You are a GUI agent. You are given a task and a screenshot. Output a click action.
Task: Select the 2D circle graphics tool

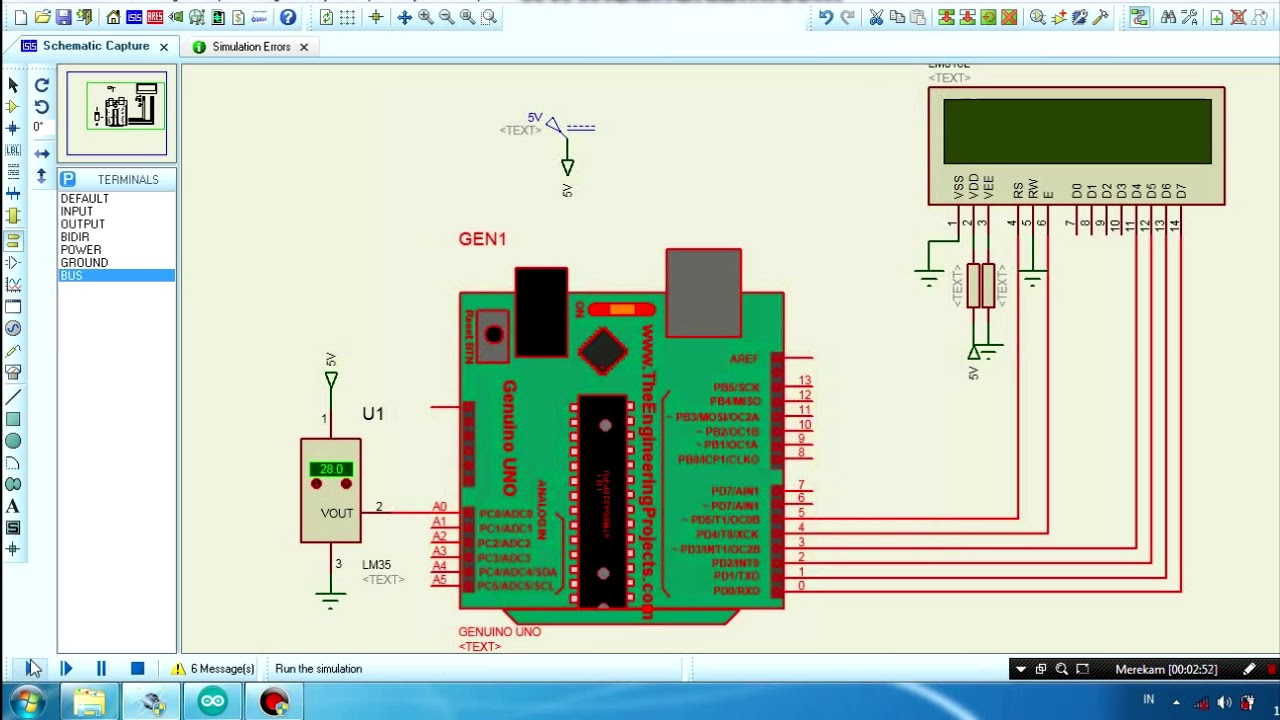[x=13, y=441]
